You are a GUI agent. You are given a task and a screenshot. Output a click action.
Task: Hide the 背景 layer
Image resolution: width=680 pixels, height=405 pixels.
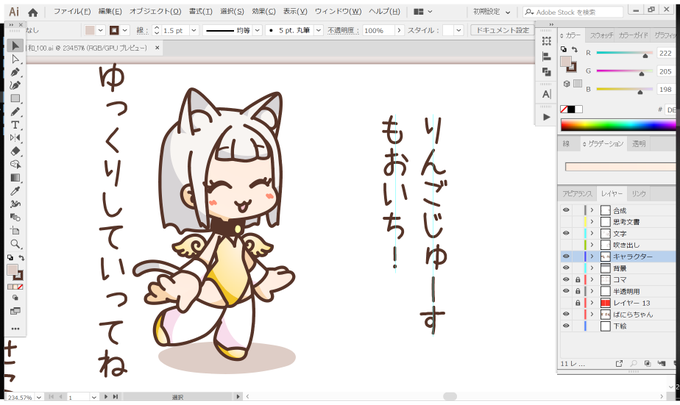tap(566, 268)
